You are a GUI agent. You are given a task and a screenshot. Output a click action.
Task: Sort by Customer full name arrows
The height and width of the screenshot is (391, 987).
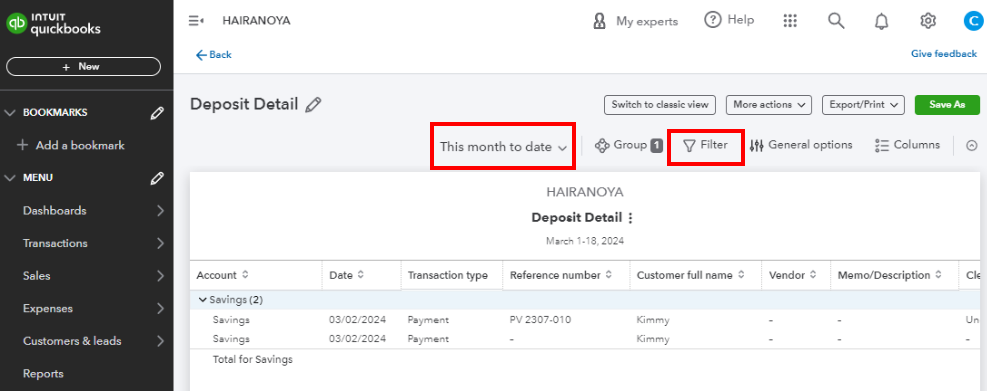coord(742,275)
